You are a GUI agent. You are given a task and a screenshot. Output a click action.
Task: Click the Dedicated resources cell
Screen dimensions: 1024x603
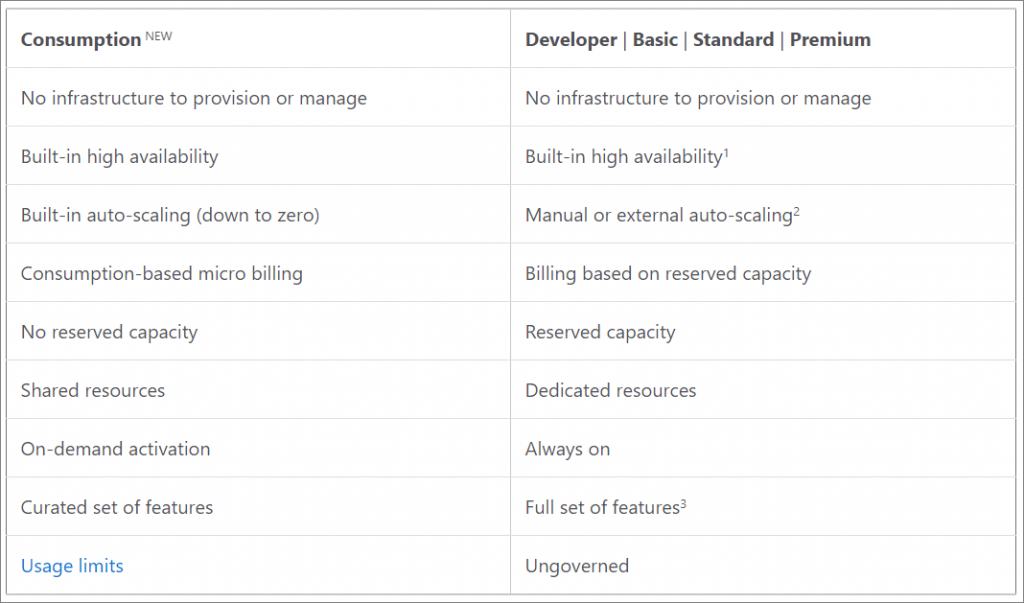(x=610, y=390)
